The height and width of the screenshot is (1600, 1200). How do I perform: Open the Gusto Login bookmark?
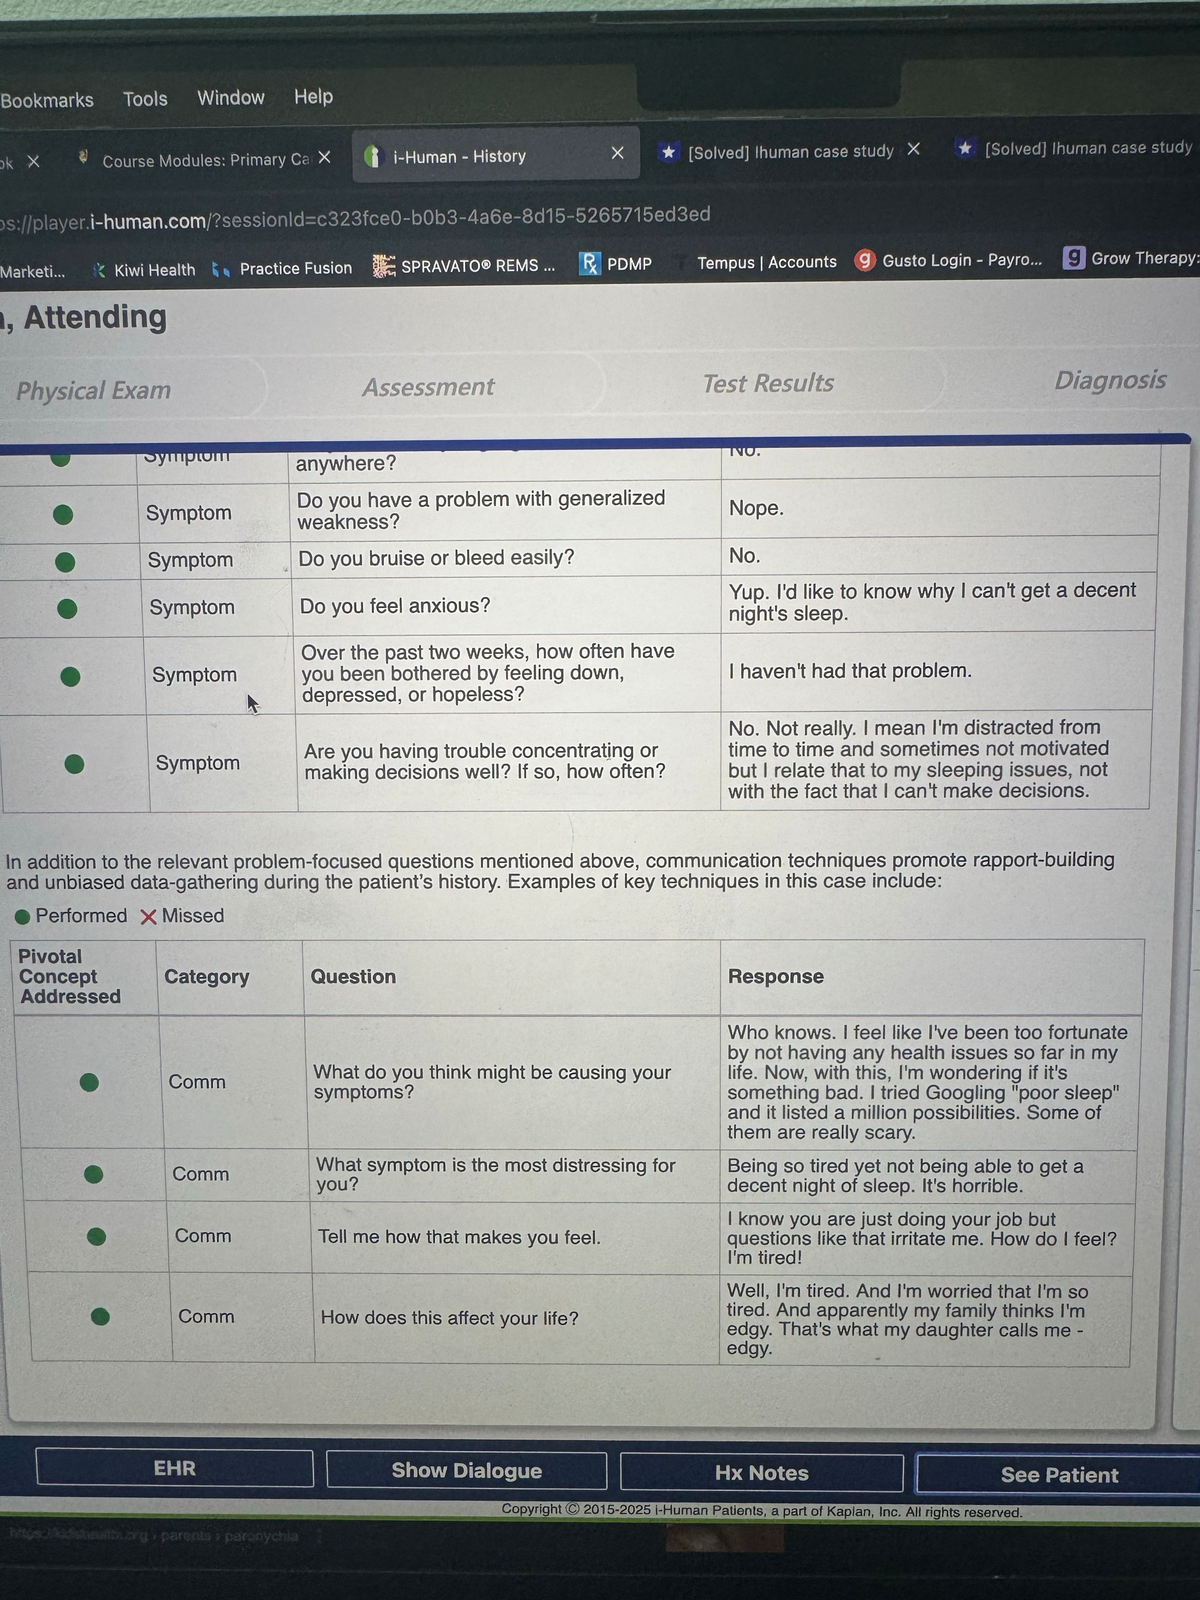coord(949,260)
